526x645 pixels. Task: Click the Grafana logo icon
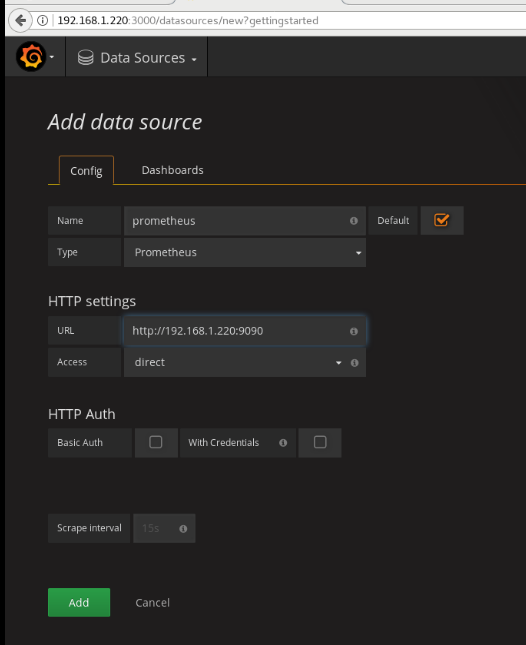[x=31, y=56]
